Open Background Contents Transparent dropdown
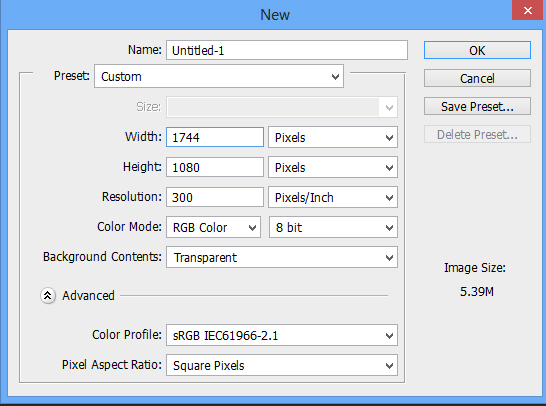 [282, 257]
